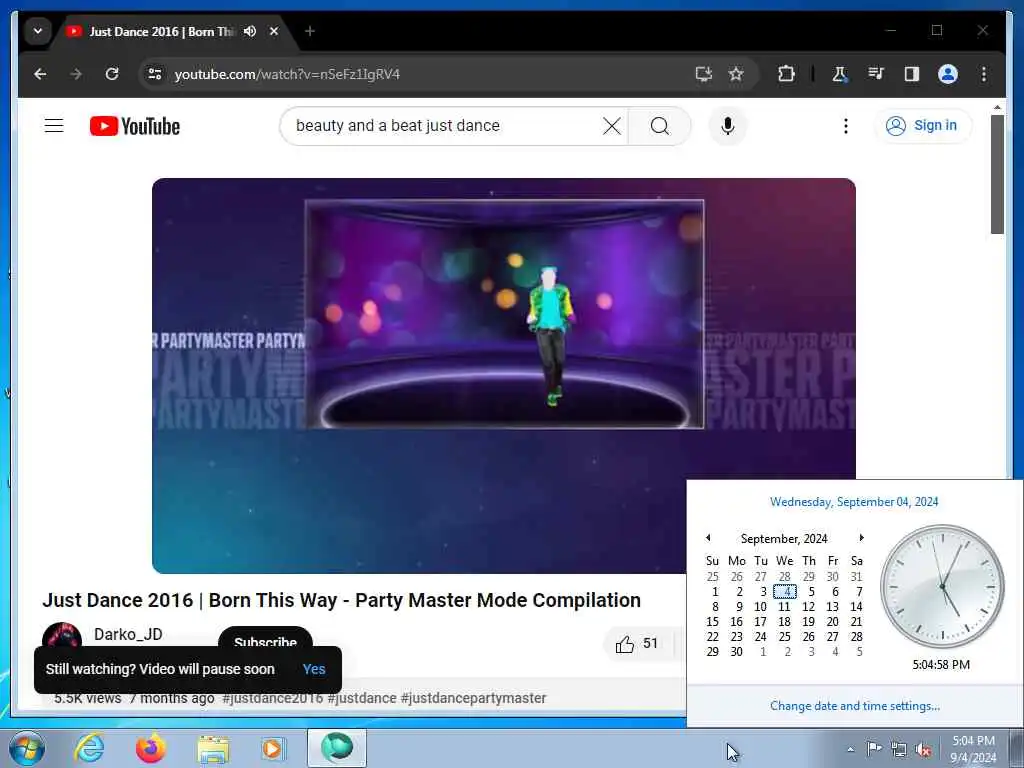The width and height of the screenshot is (1024, 768).
Task: Open YouTube hamburger guide menu
Action: pyautogui.click(x=54, y=125)
